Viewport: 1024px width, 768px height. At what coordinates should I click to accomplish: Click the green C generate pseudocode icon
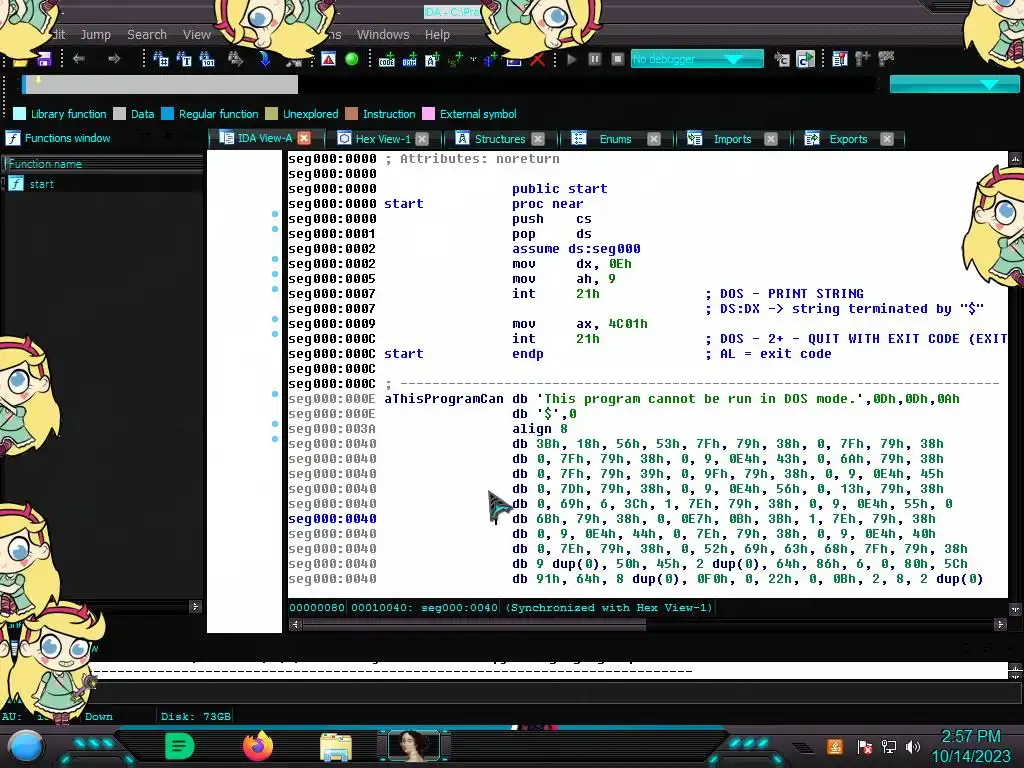[806, 59]
